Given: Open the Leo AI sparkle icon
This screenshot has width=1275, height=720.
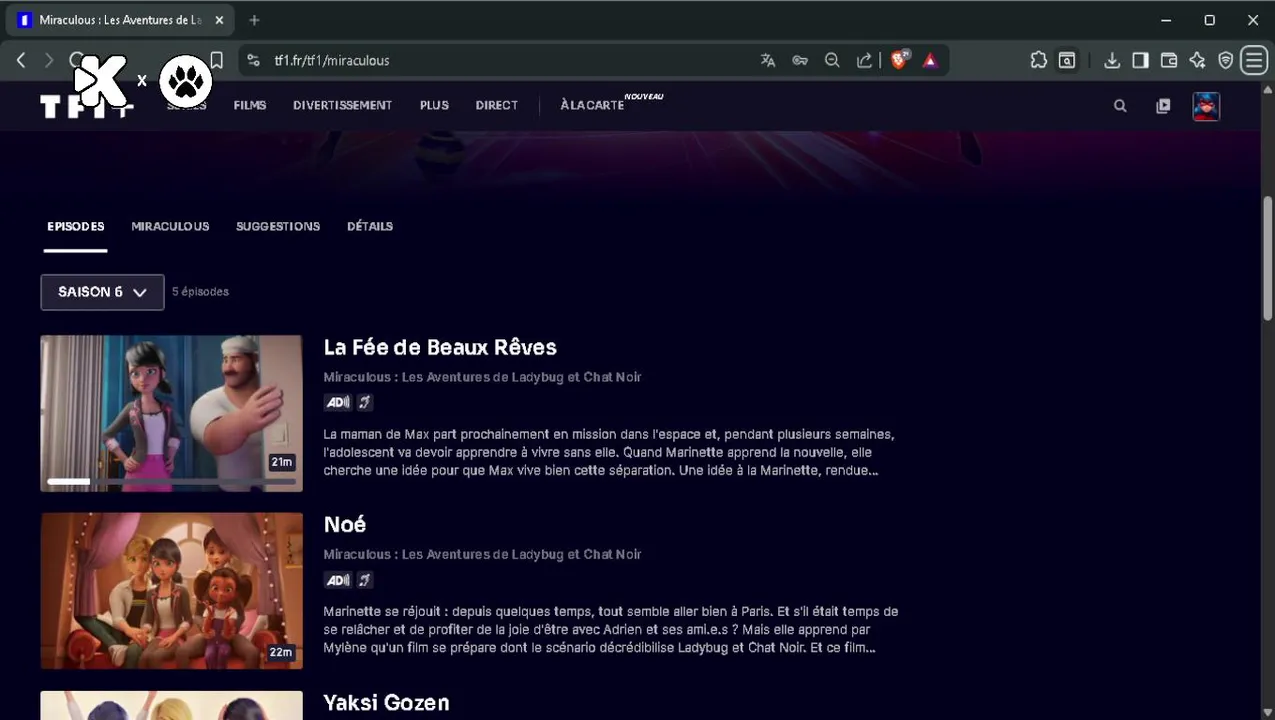Looking at the screenshot, I should [x=1197, y=60].
